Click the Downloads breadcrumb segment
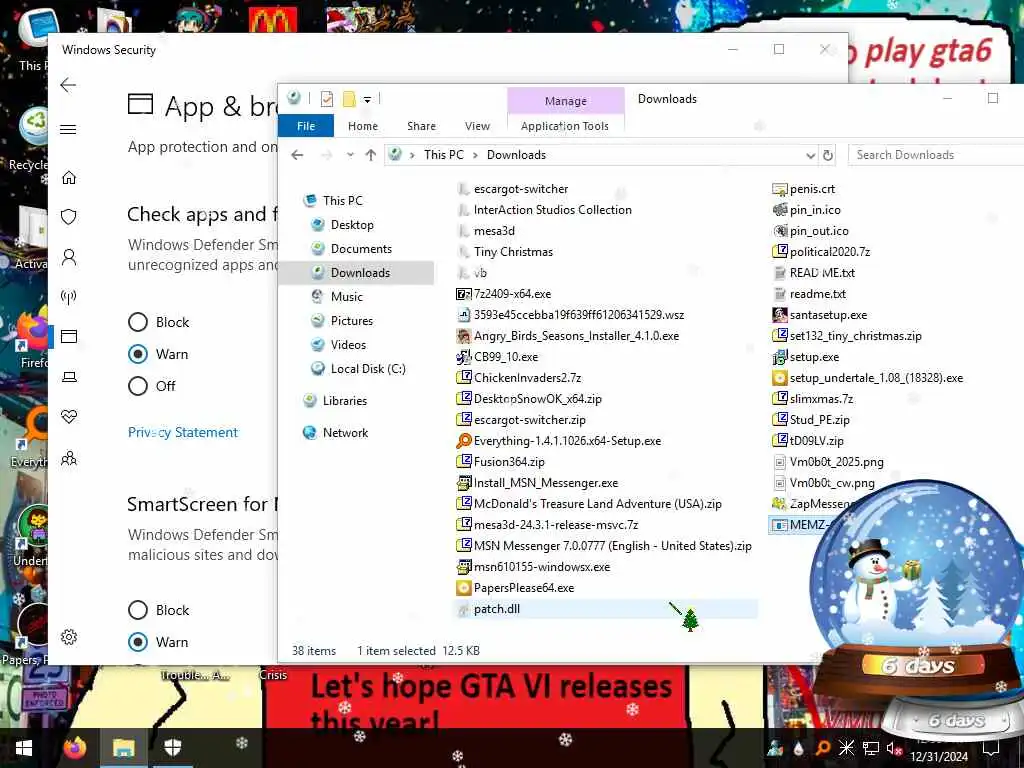Image resolution: width=1024 pixels, height=768 pixels. 516,155
